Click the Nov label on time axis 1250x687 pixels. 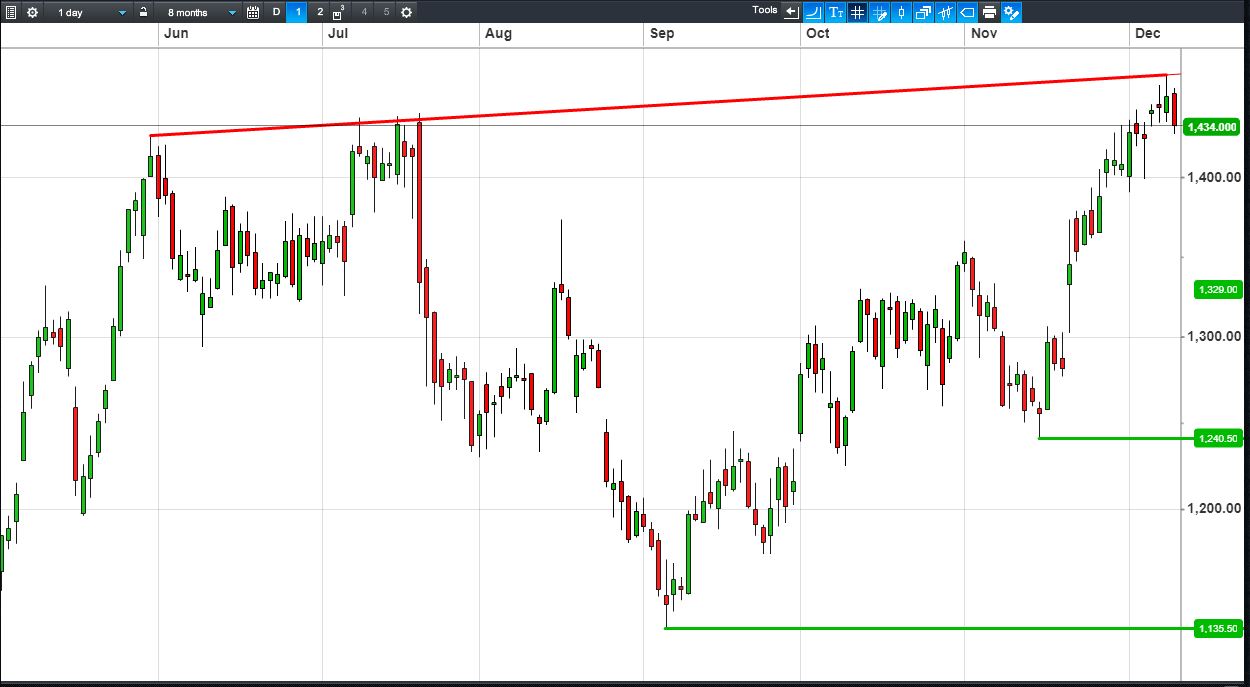pyautogui.click(x=983, y=33)
